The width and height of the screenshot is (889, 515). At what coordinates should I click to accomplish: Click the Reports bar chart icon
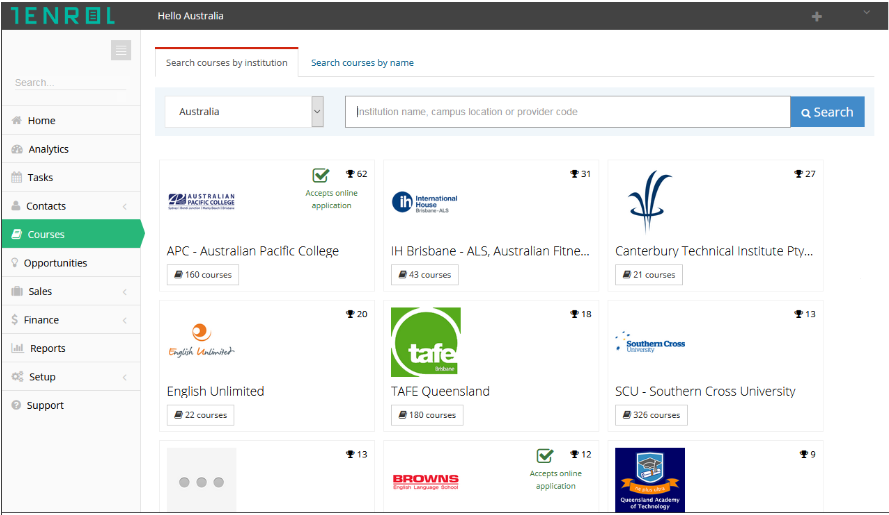[18, 348]
